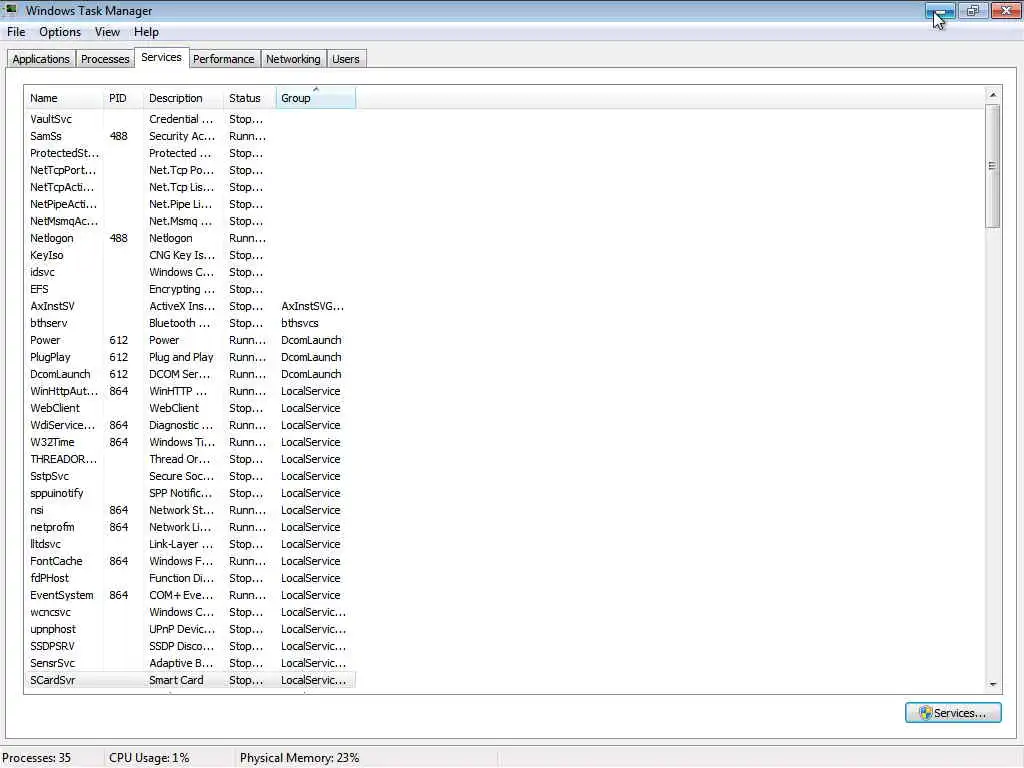This screenshot has height=768, width=1024.
Task: Select the WdiService... service row
Action: coord(190,424)
